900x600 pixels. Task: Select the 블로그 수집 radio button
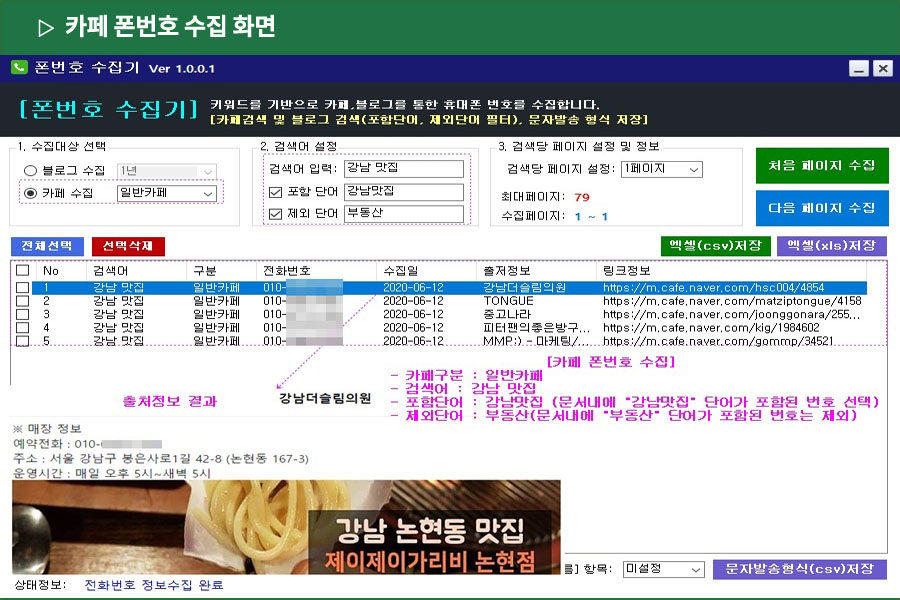[x=30, y=171]
